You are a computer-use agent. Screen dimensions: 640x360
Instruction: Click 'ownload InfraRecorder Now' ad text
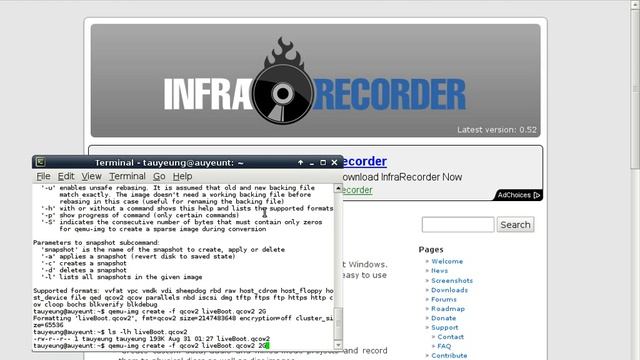[402, 177]
